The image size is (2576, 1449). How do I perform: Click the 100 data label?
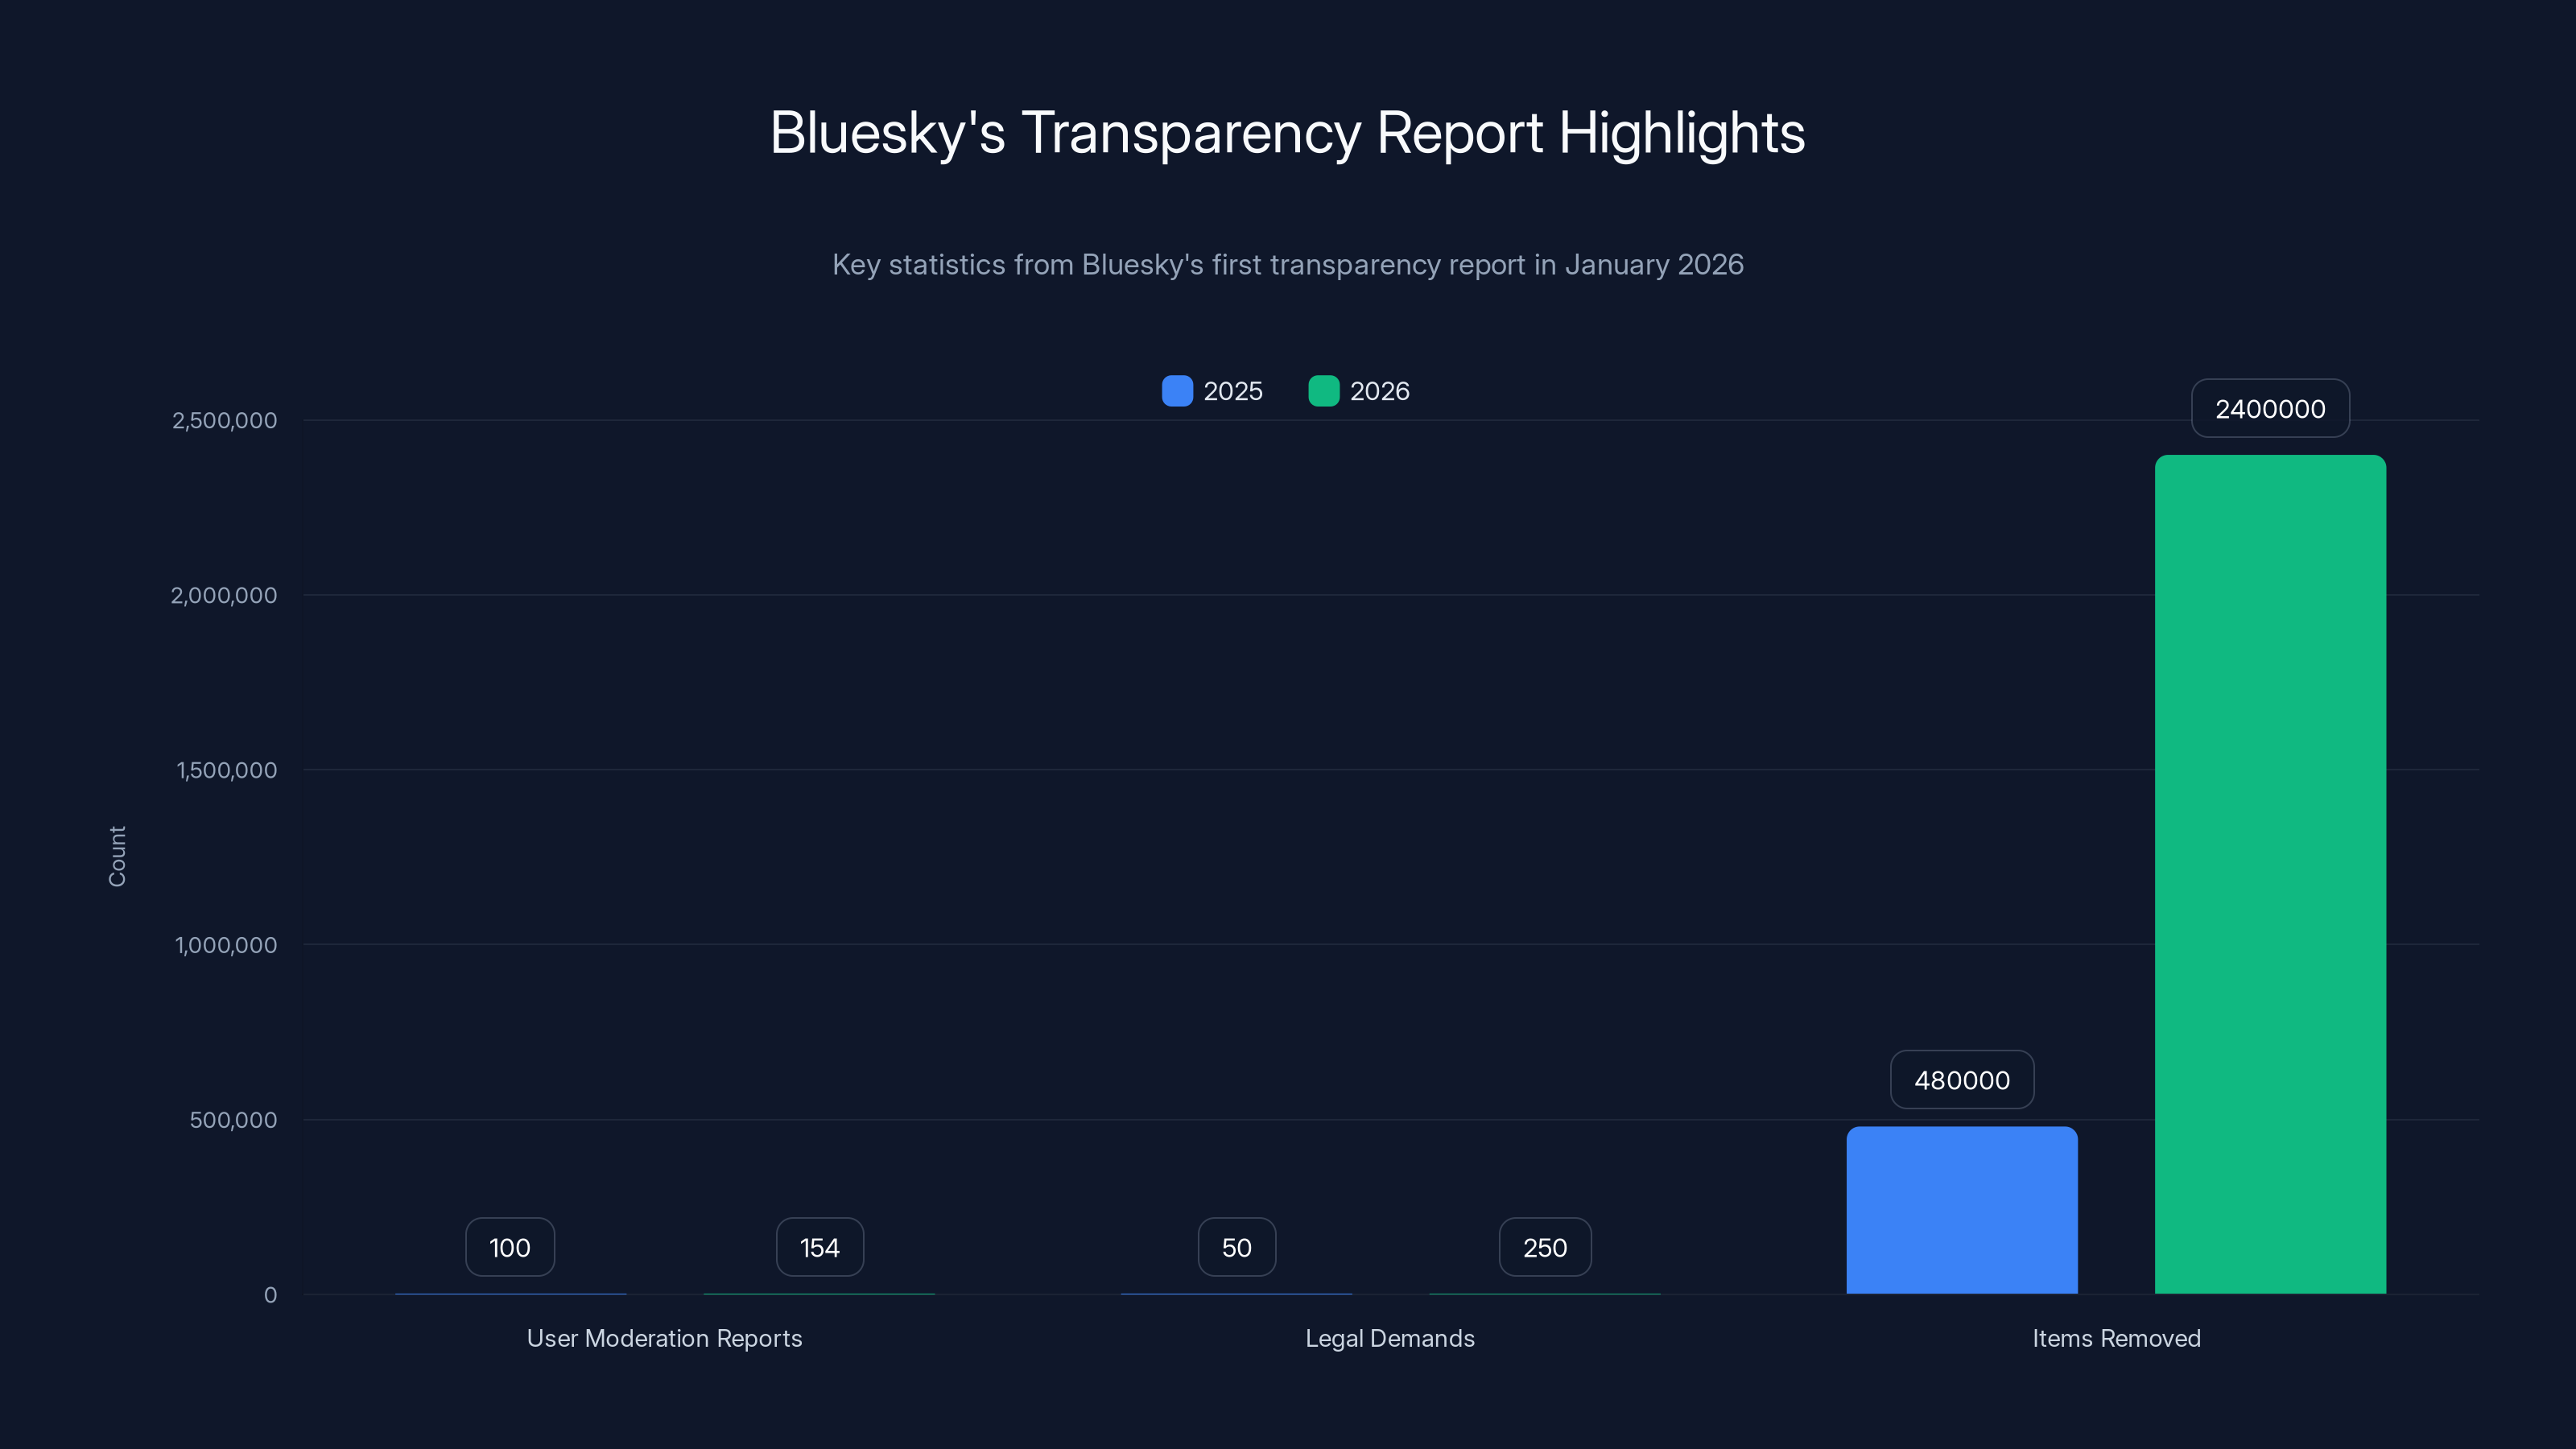[510, 1247]
